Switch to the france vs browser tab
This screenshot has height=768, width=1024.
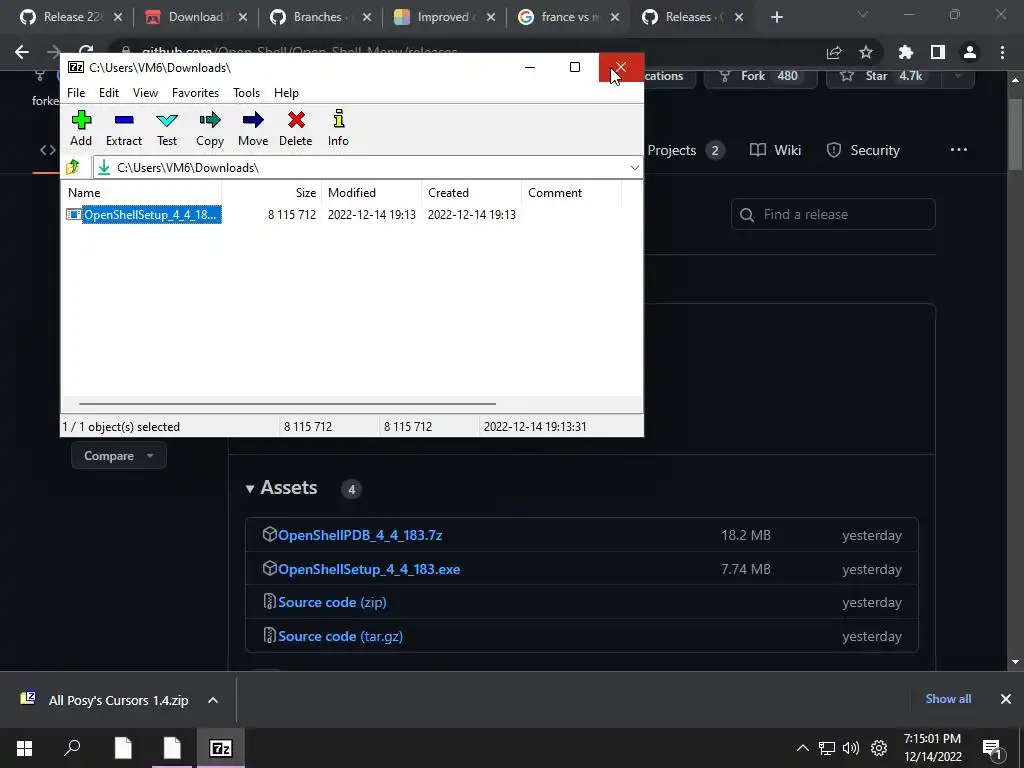click(x=568, y=17)
